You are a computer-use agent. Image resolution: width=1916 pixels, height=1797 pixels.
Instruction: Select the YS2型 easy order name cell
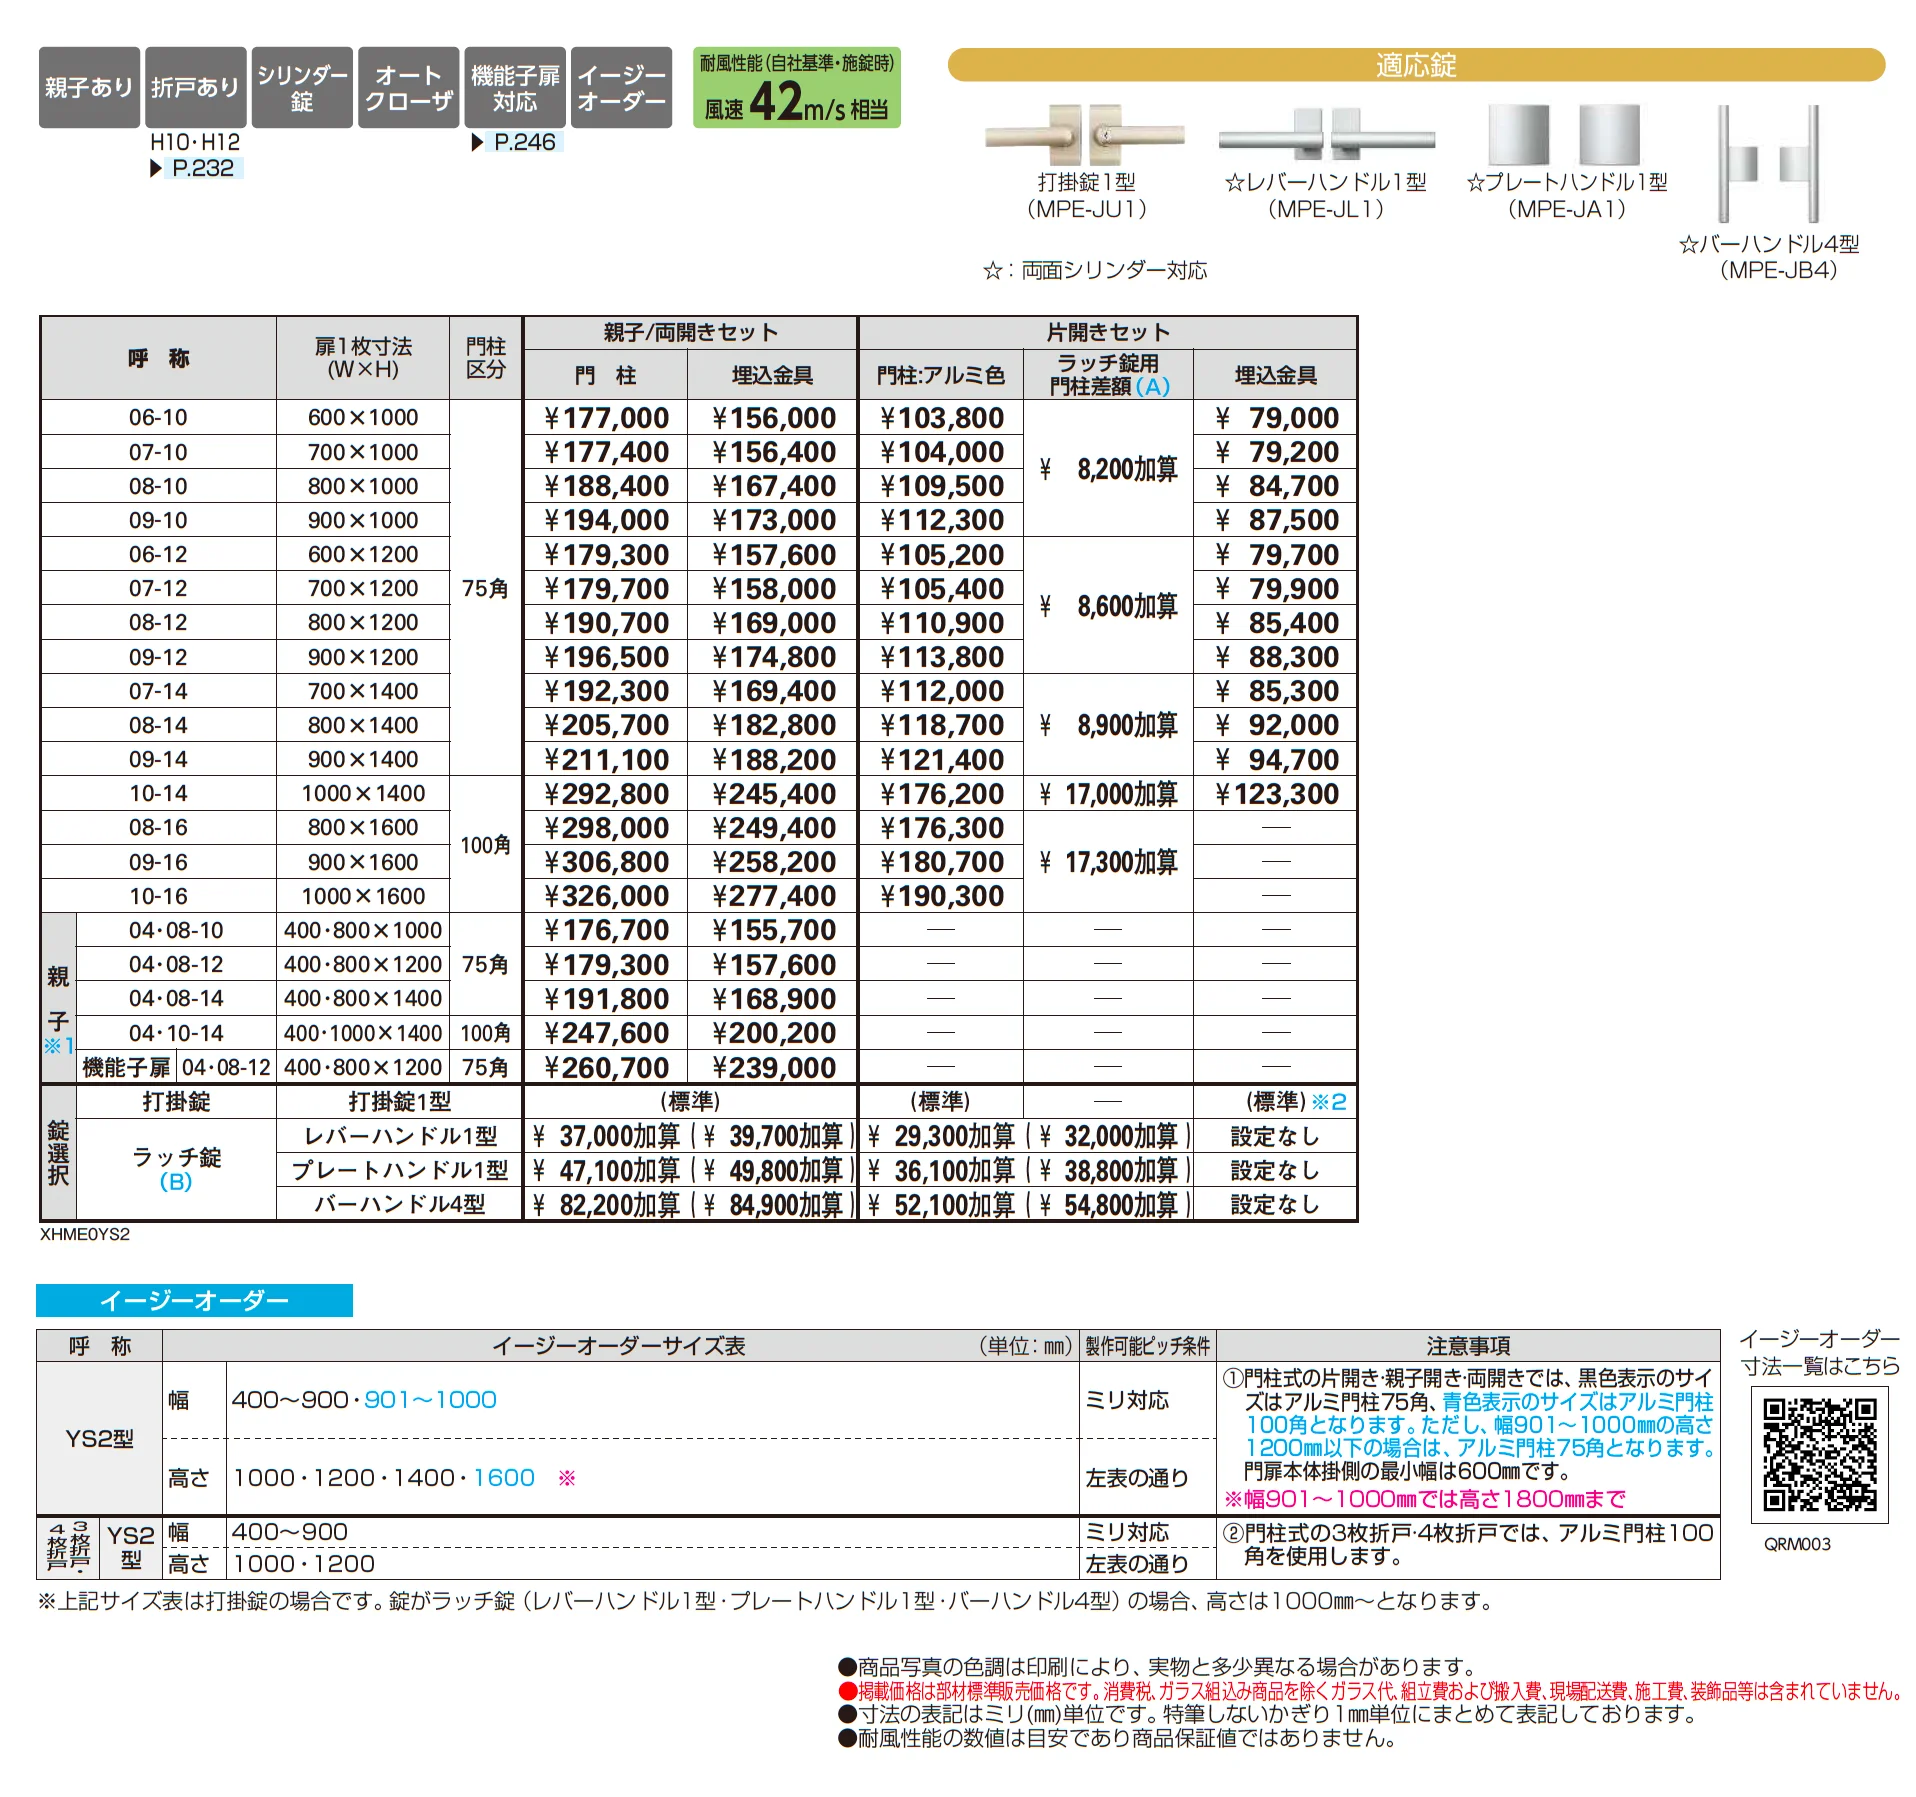click(x=99, y=1438)
